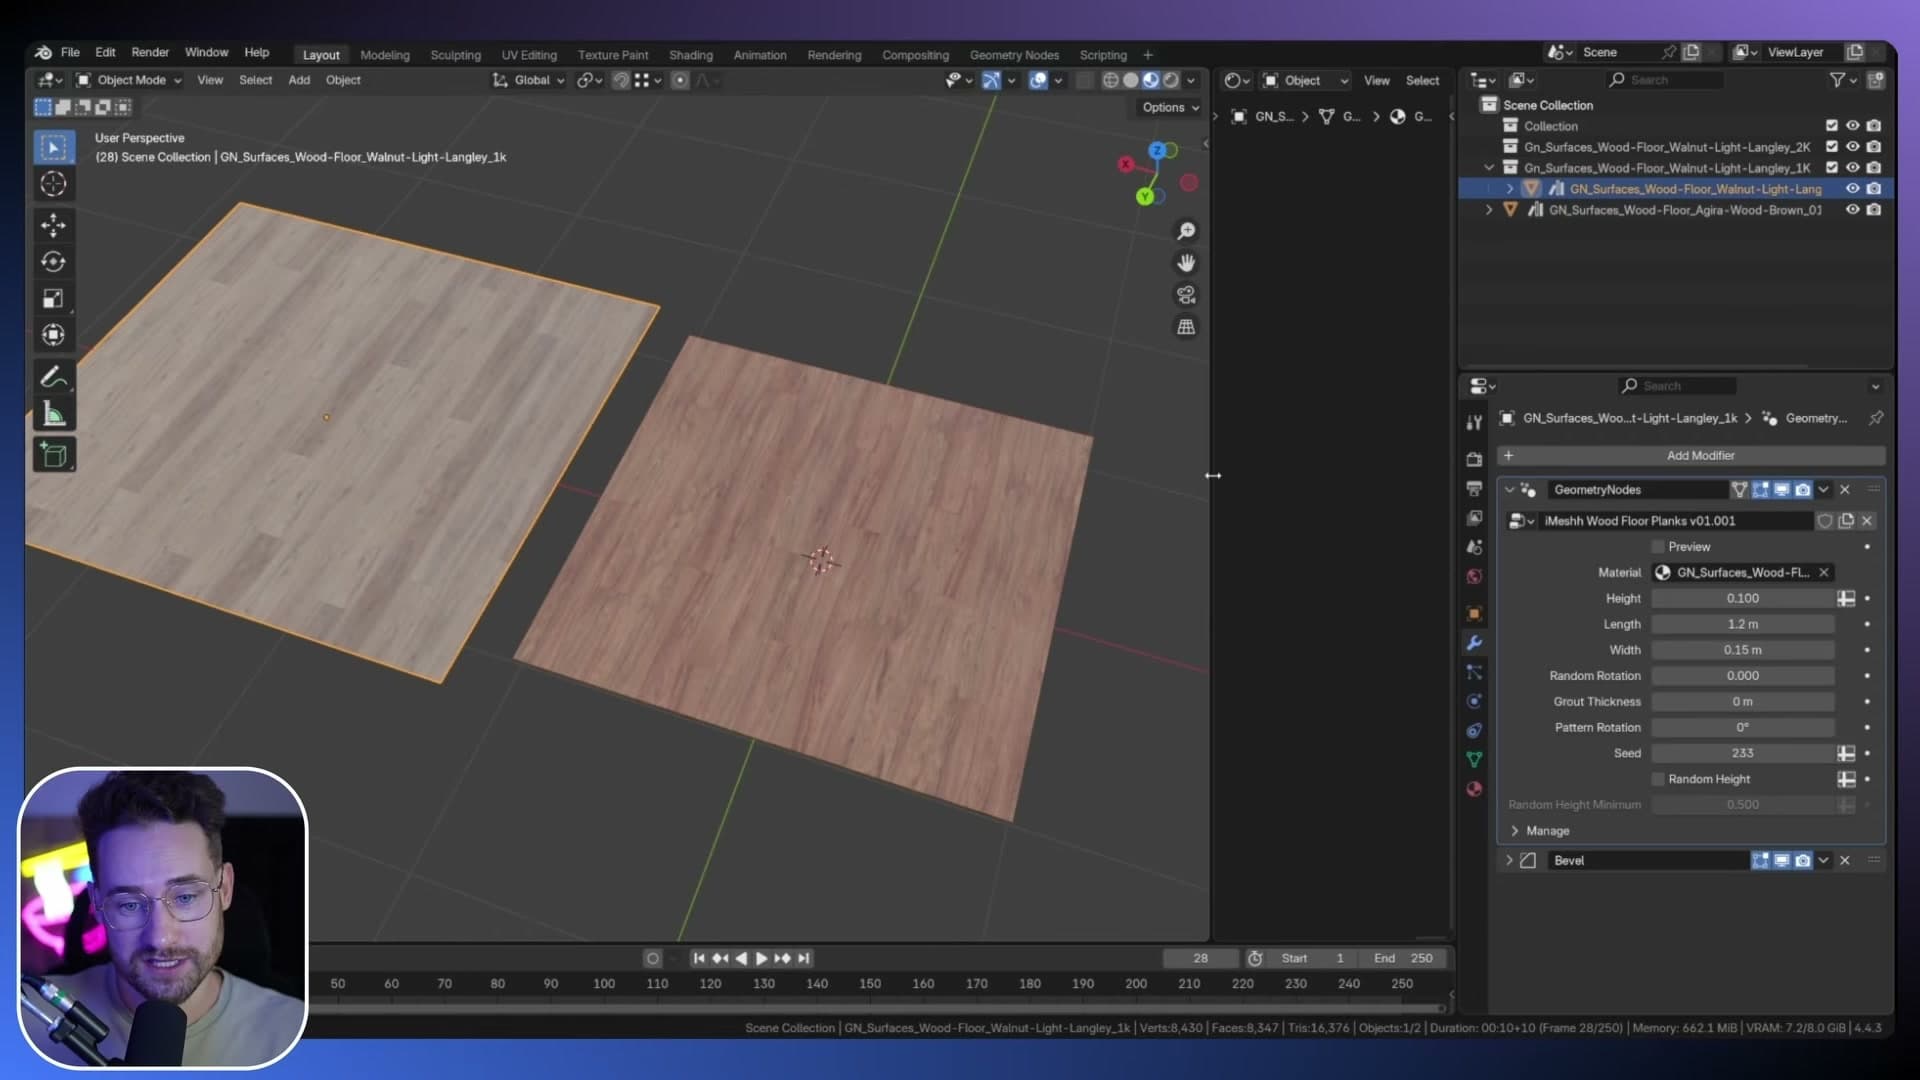This screenshot has height=1080, width=1920.
Task: Select the Cursor tool in the viewport toolbar
Action: pos(53,184)
